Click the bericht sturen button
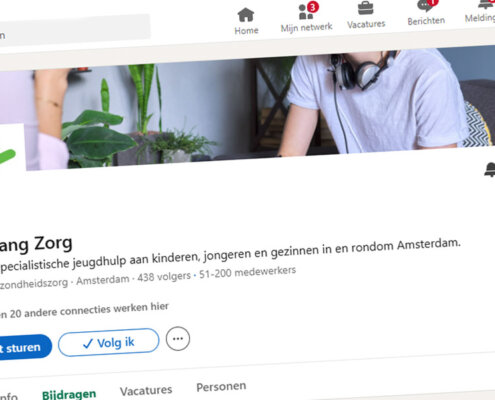This screenshot has height=400, width=495. point(24,348)
